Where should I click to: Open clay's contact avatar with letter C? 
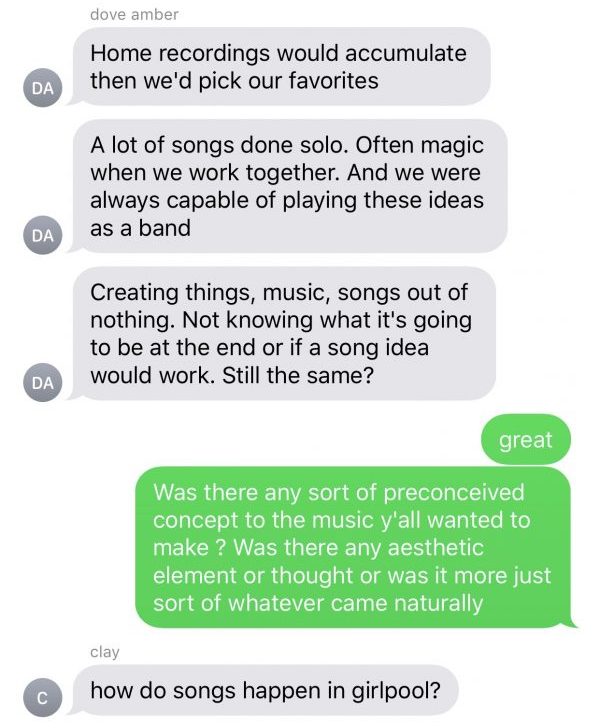click(42, 697)
